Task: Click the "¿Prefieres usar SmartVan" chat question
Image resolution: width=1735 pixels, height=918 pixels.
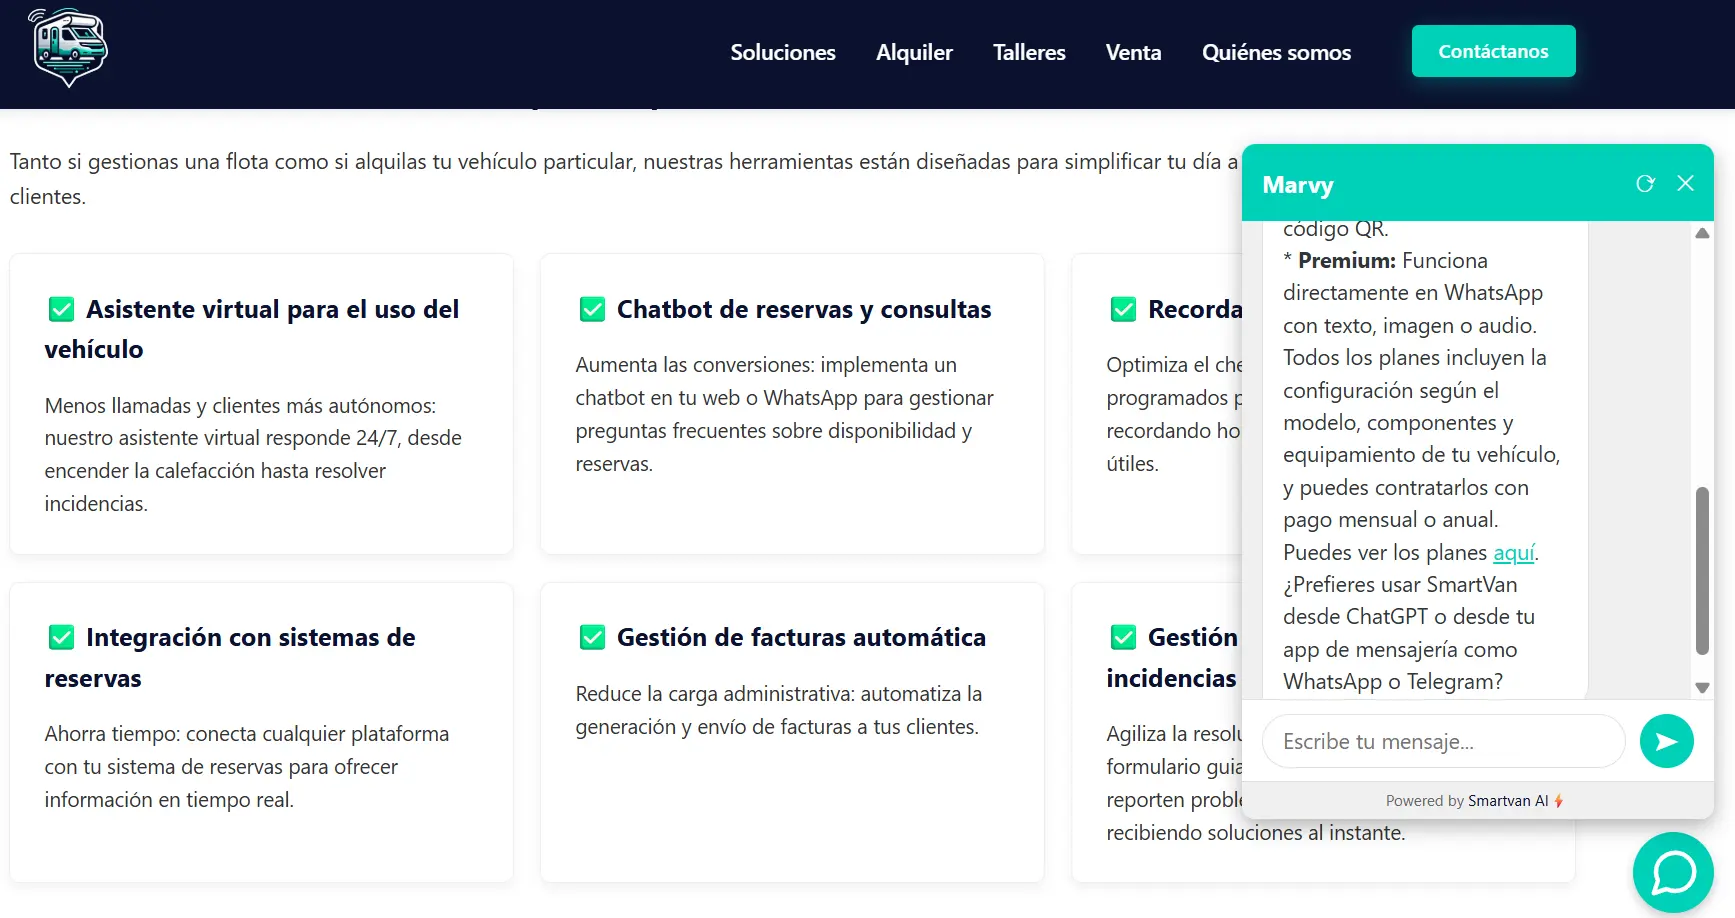Action: [x=1409, y=633]
